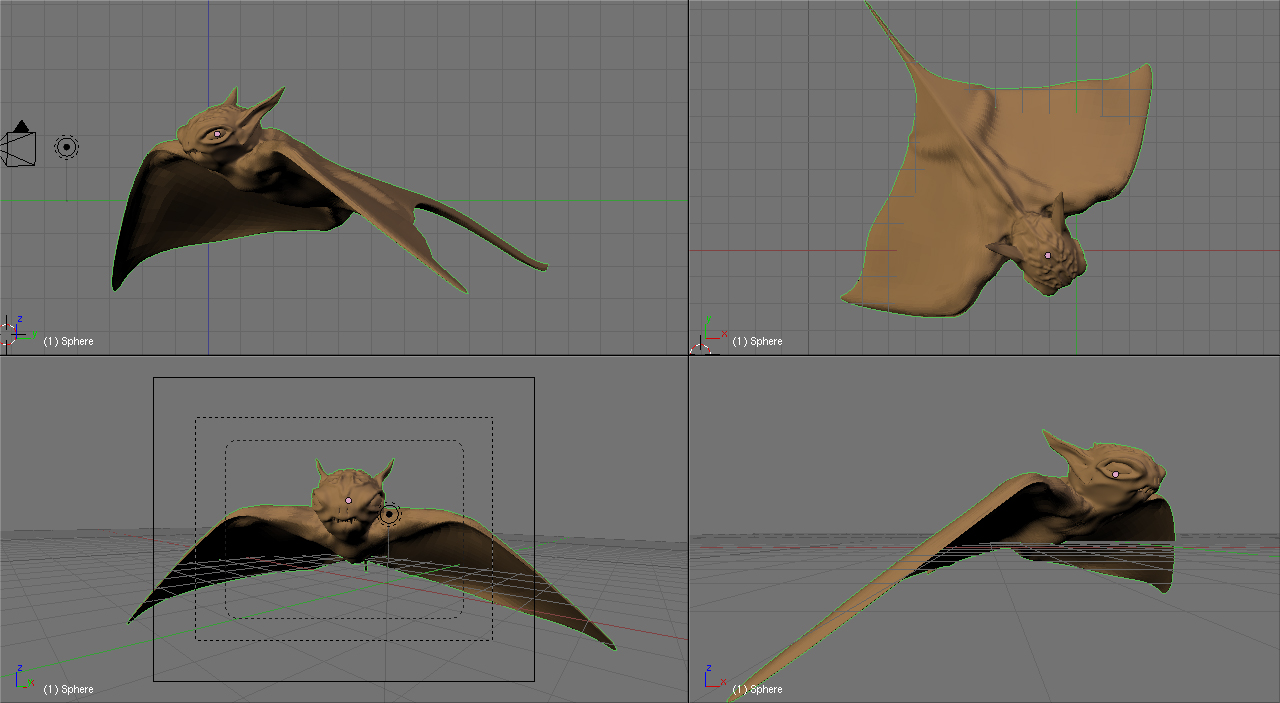Click the axis indicator in the side perspective viewport
This screenshot has width=1280, height=703.
[714, 677]
